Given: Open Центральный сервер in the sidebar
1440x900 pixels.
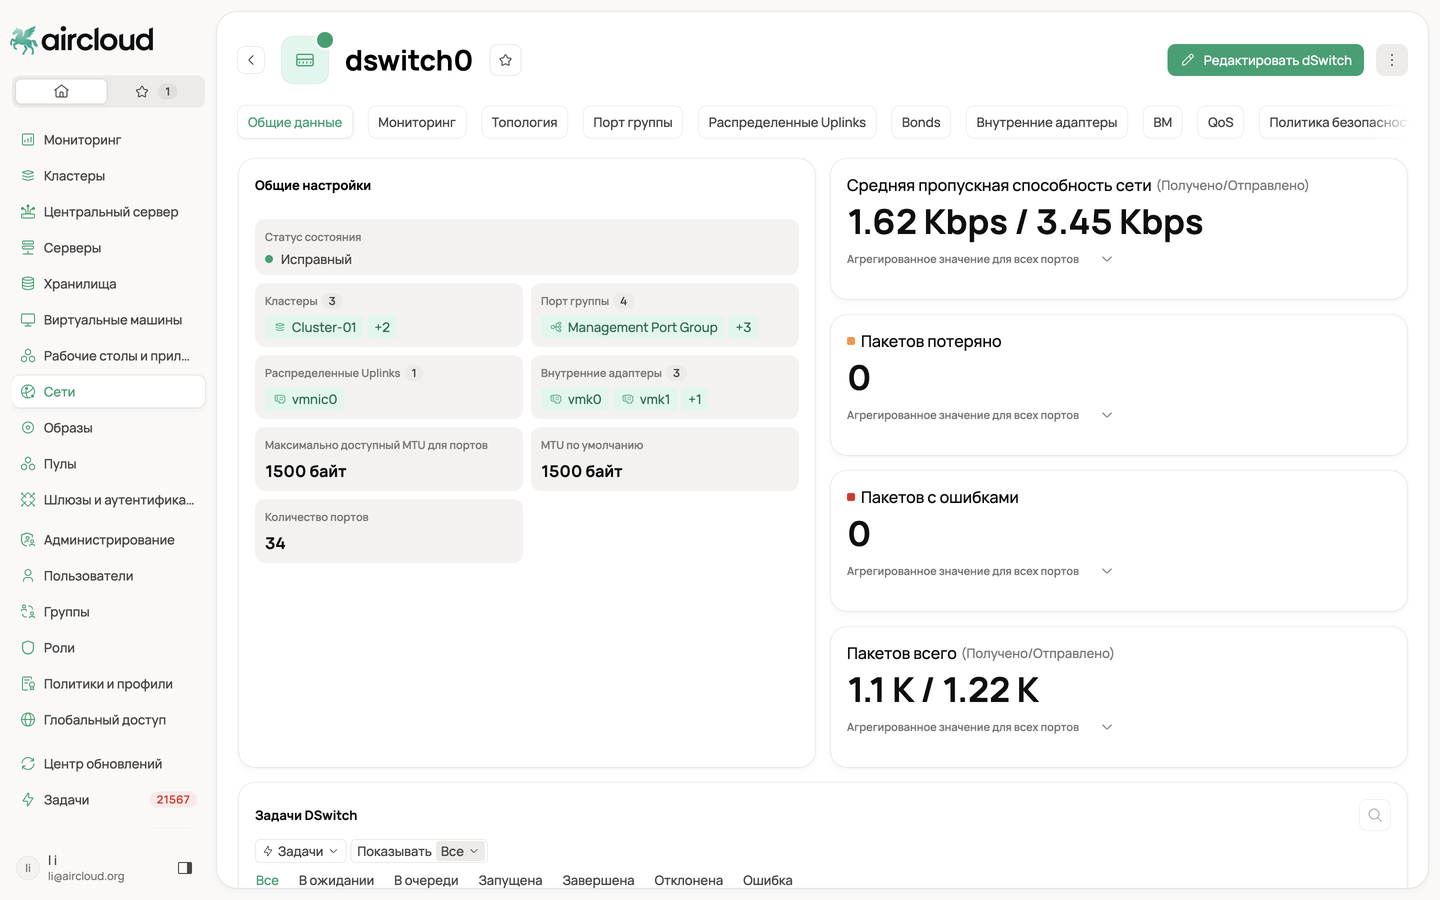Looking at the screenshot, I should tap(108, 212).
